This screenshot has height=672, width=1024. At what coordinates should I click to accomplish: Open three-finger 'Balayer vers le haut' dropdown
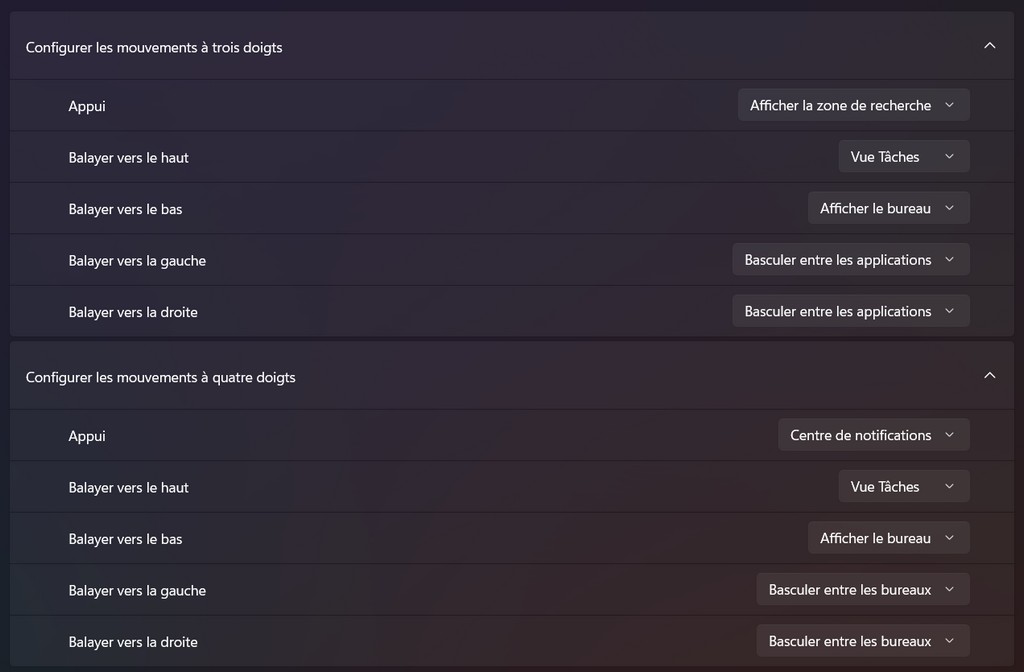pyautogui.click(x=903, y=157)
